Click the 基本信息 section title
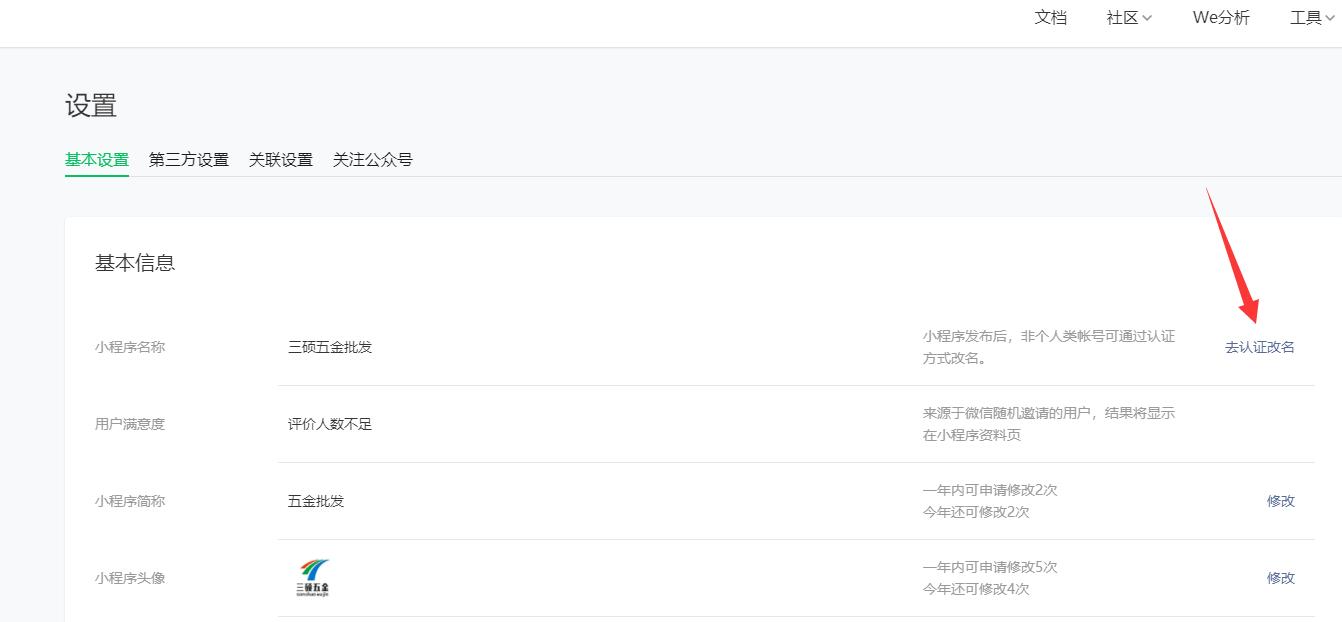The height and width of the screenshot is (622, 1342). pyautogui.click(x=135, y=263)
